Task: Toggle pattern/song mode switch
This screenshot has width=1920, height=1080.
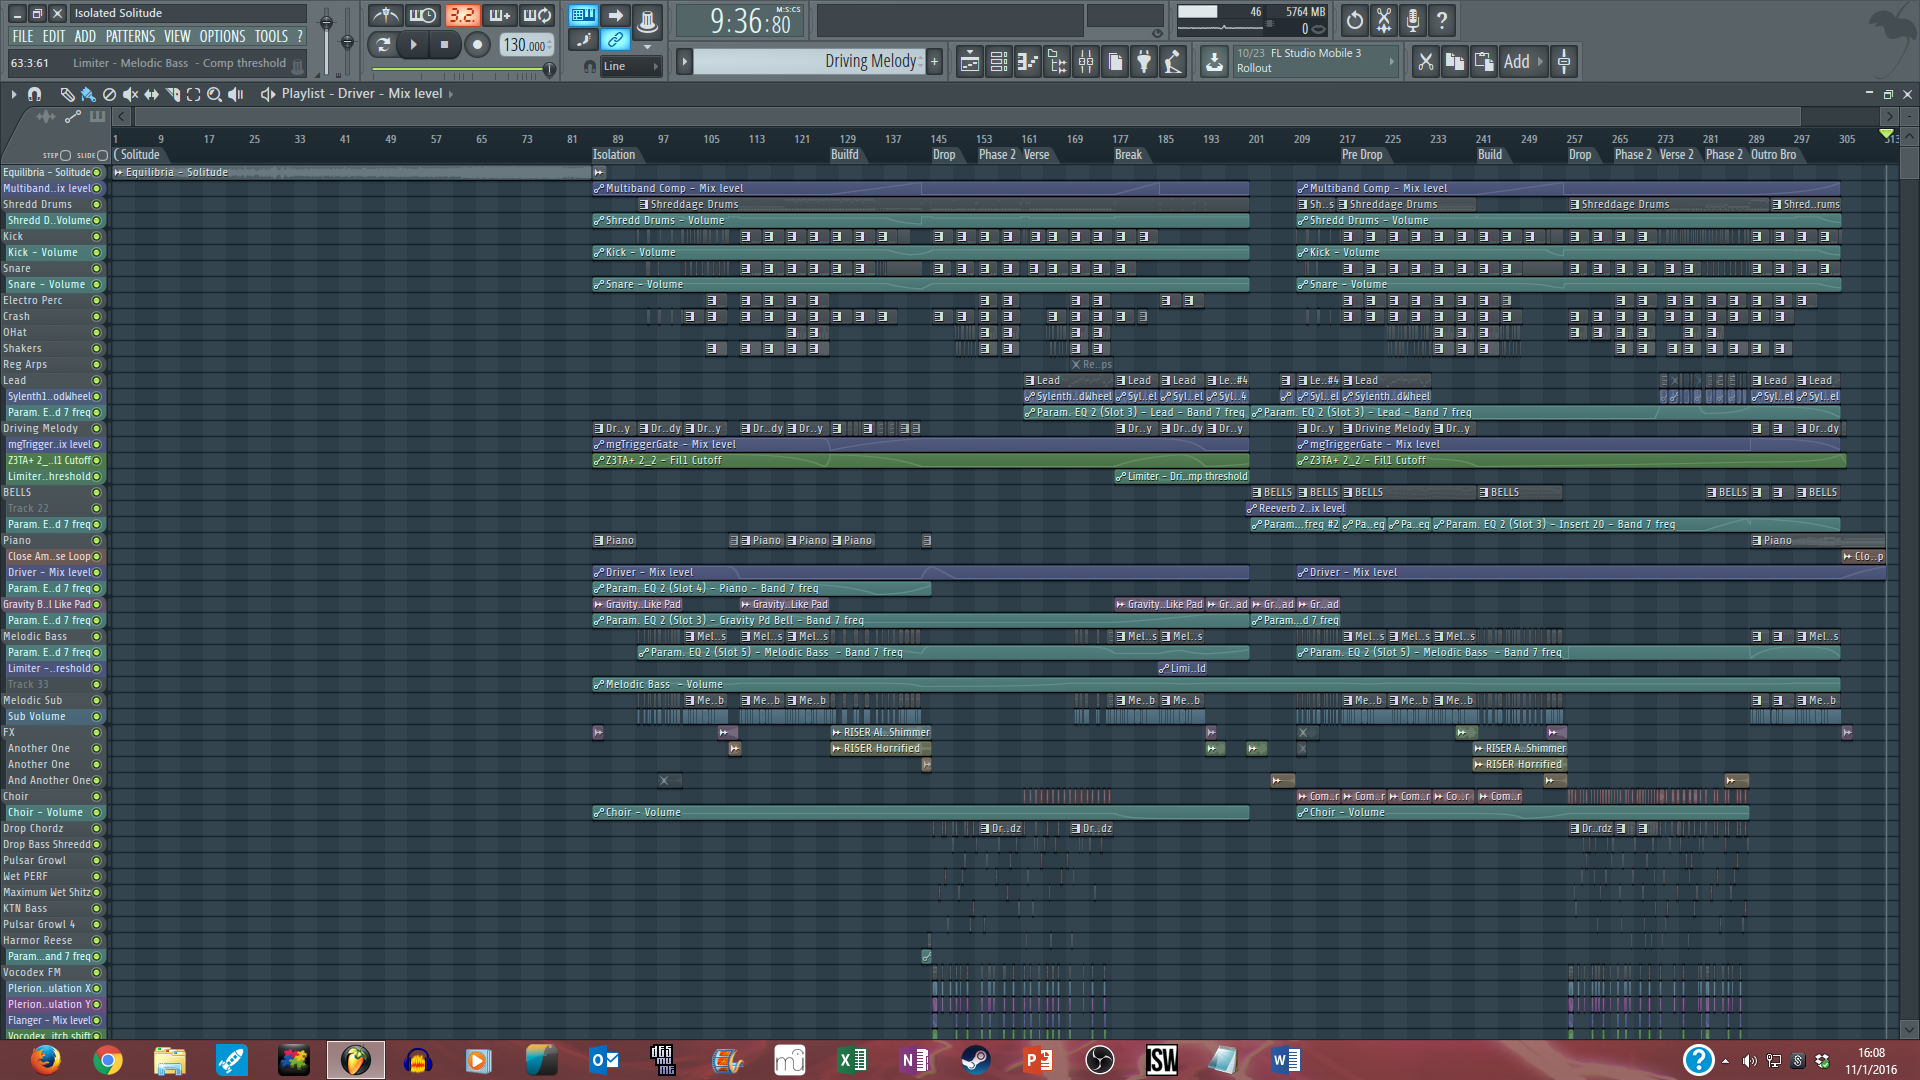Action: tap(382, 44)
